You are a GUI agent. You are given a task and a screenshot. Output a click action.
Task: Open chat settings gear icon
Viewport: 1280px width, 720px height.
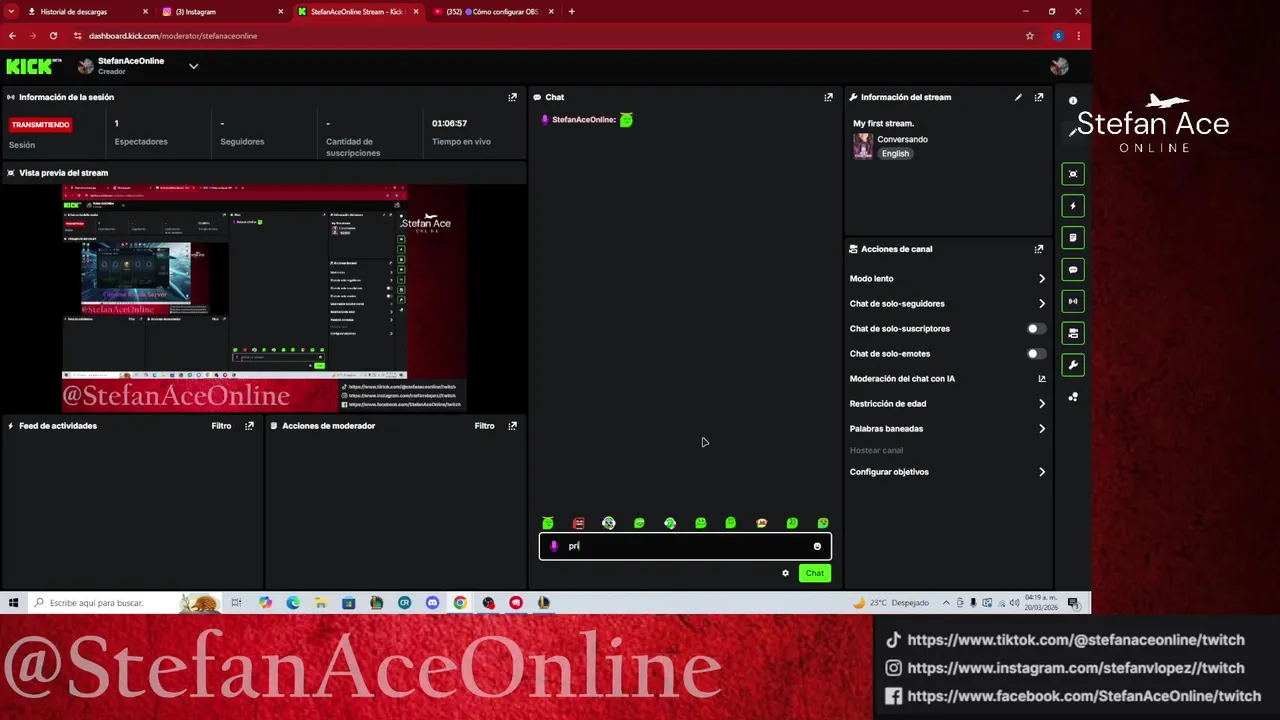click(785, 573)
